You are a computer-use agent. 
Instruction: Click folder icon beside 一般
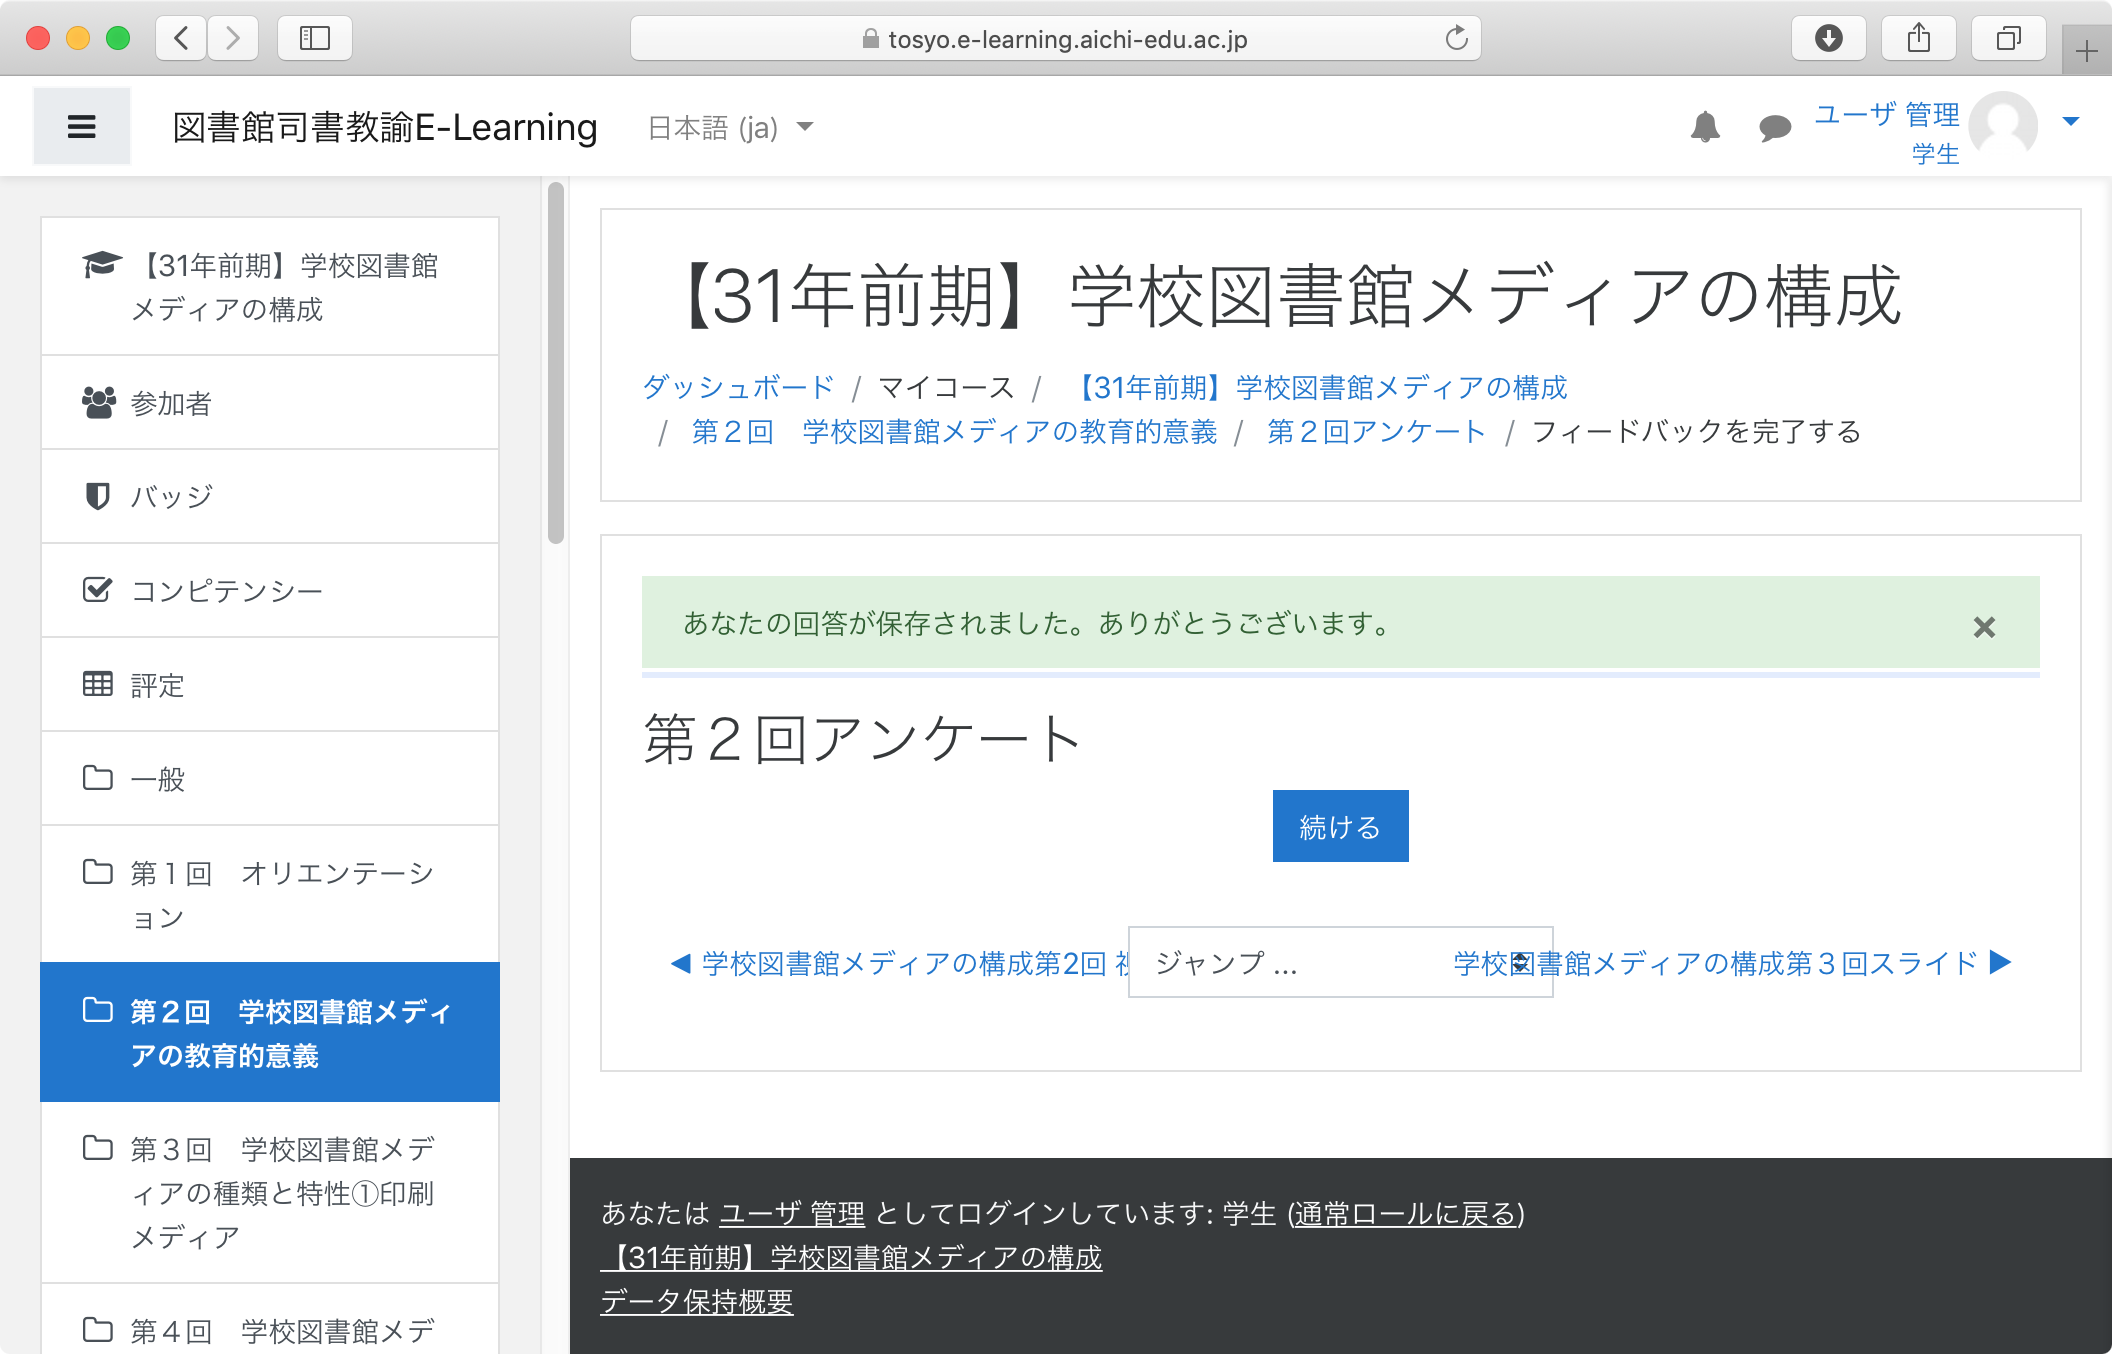coord(97,777)
